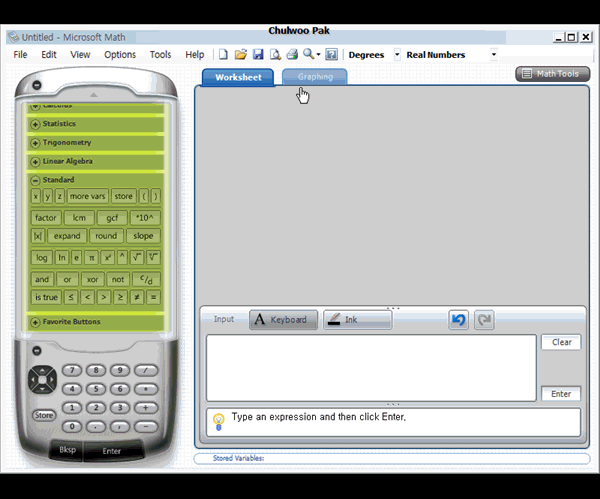Image resolution: width=600 pixels, height=499 pixels.
Task: Open the Real Numbers dropdown
Action: coord(494,54)
